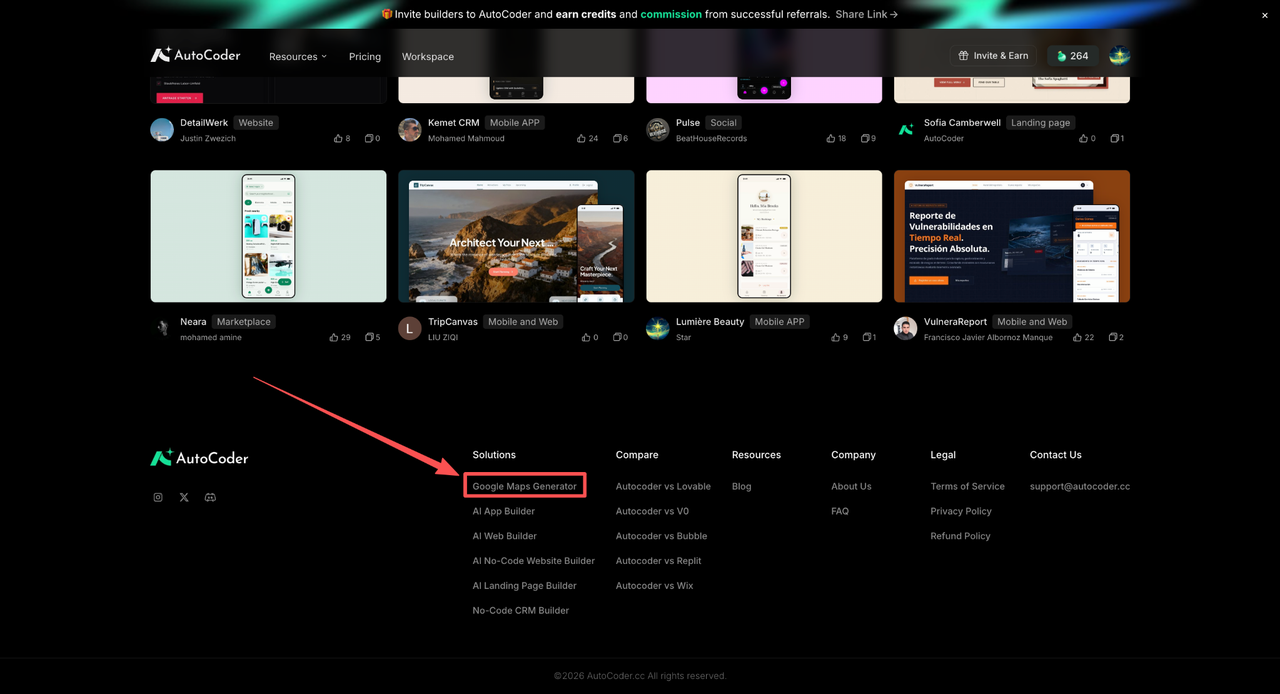Open the VulneraReport thumbnail
The height and width of the screenshot is (694, 1280).
1012,236
